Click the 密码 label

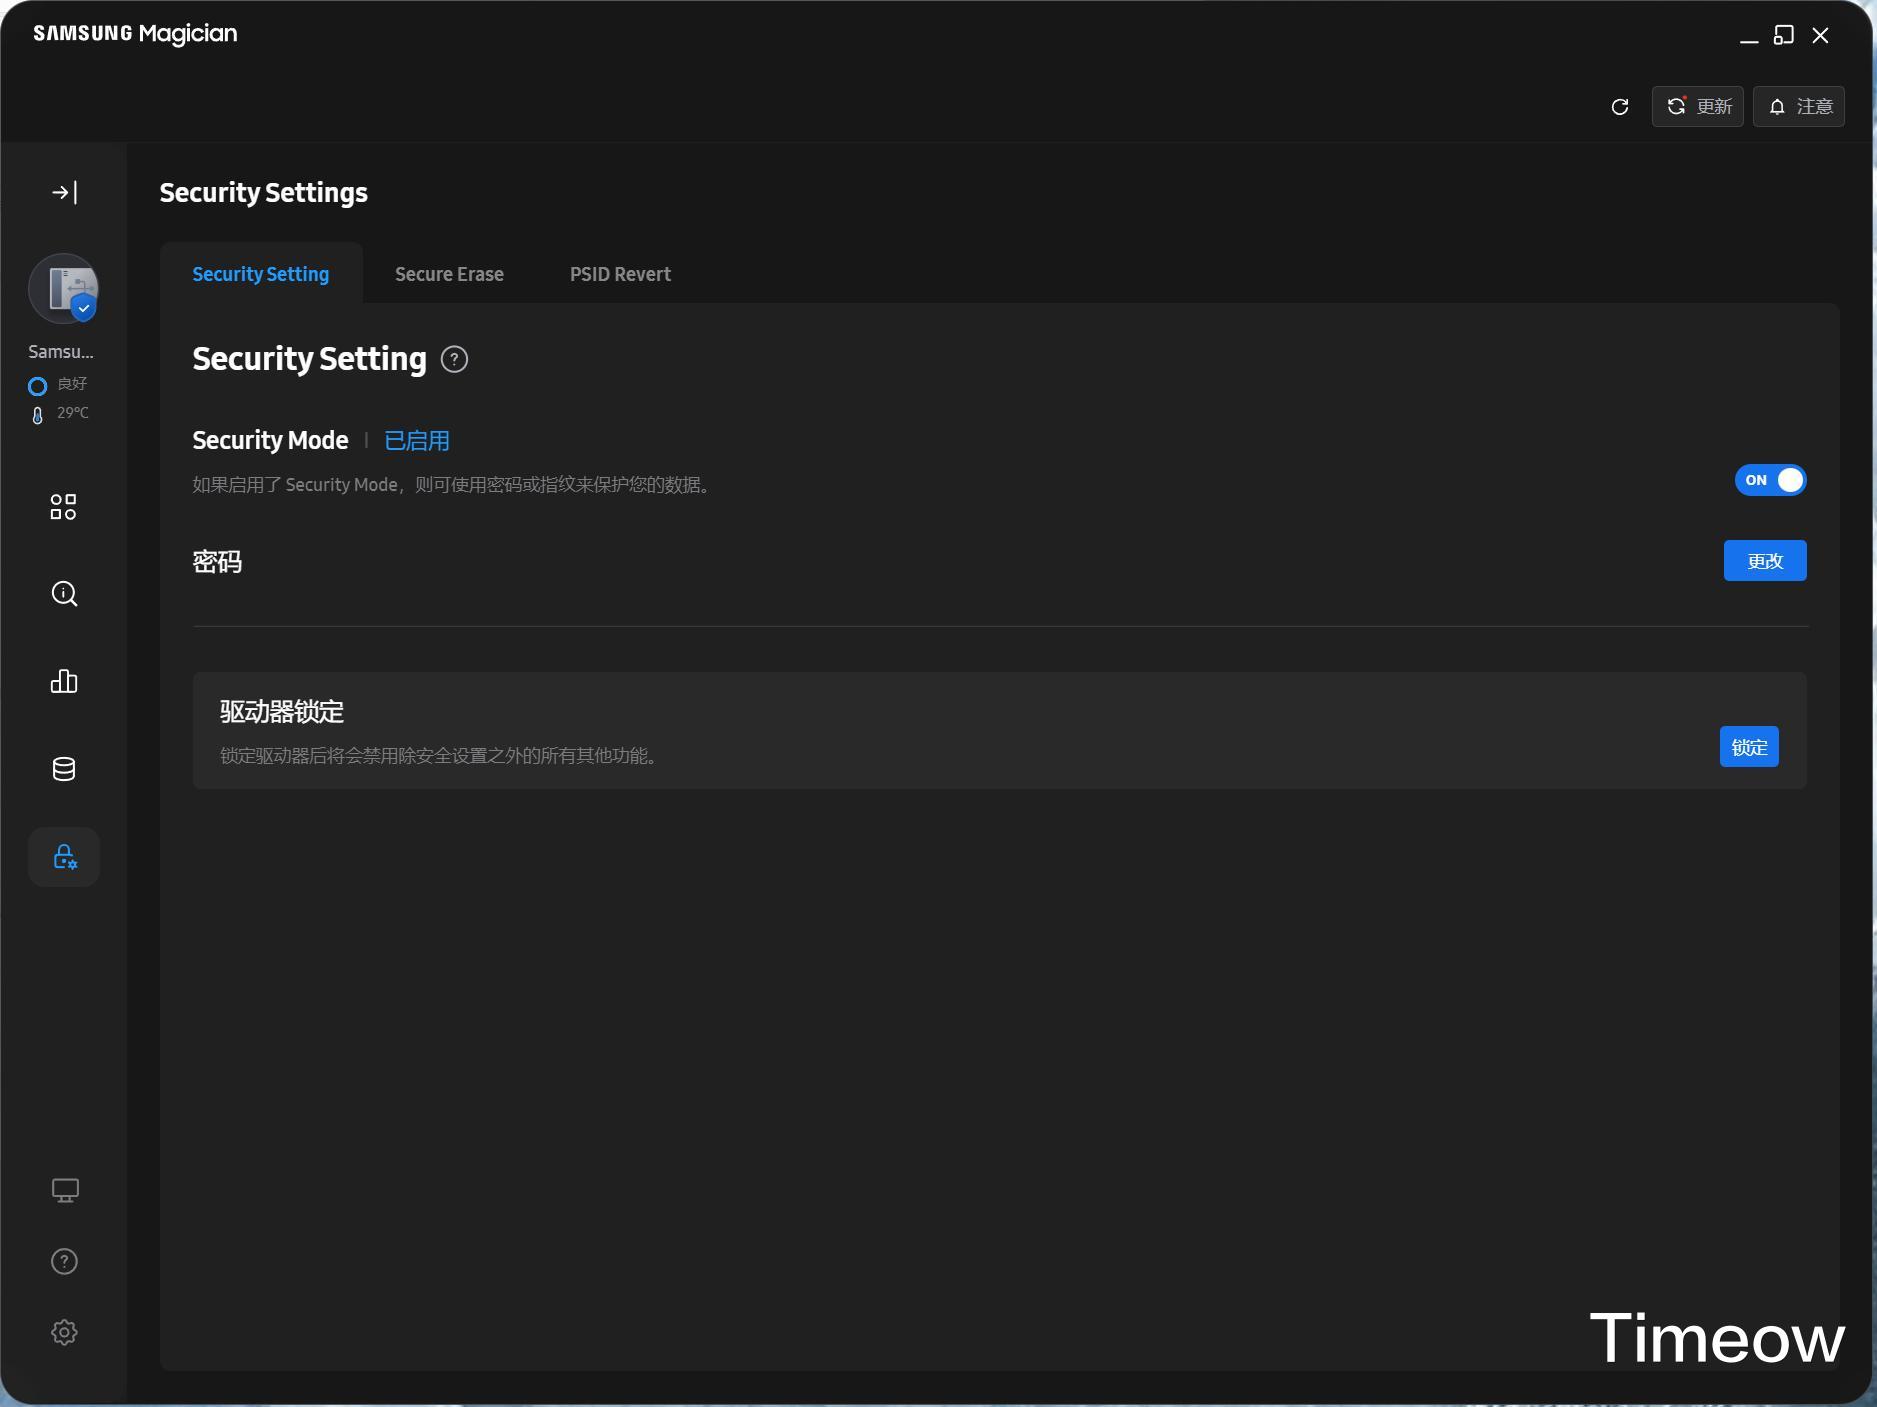217,562
